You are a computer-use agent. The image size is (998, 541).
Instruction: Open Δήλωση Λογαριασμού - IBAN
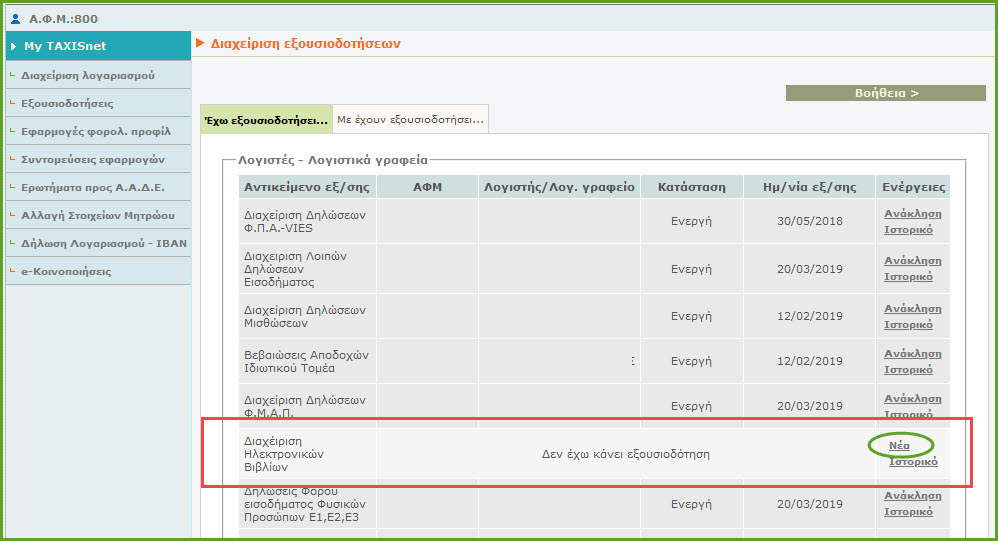[x=104, y=243]
